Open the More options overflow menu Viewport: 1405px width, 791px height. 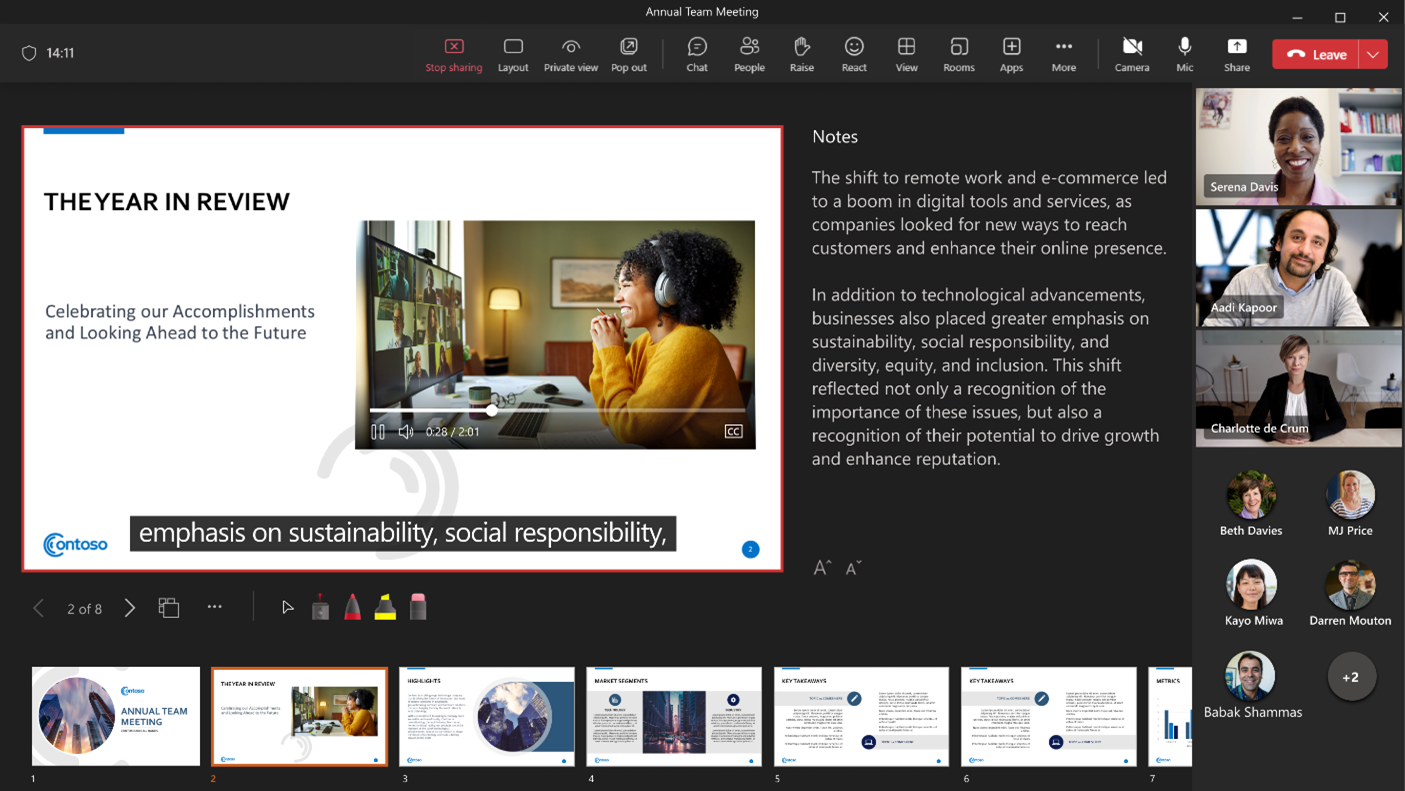click(1063, 53)
